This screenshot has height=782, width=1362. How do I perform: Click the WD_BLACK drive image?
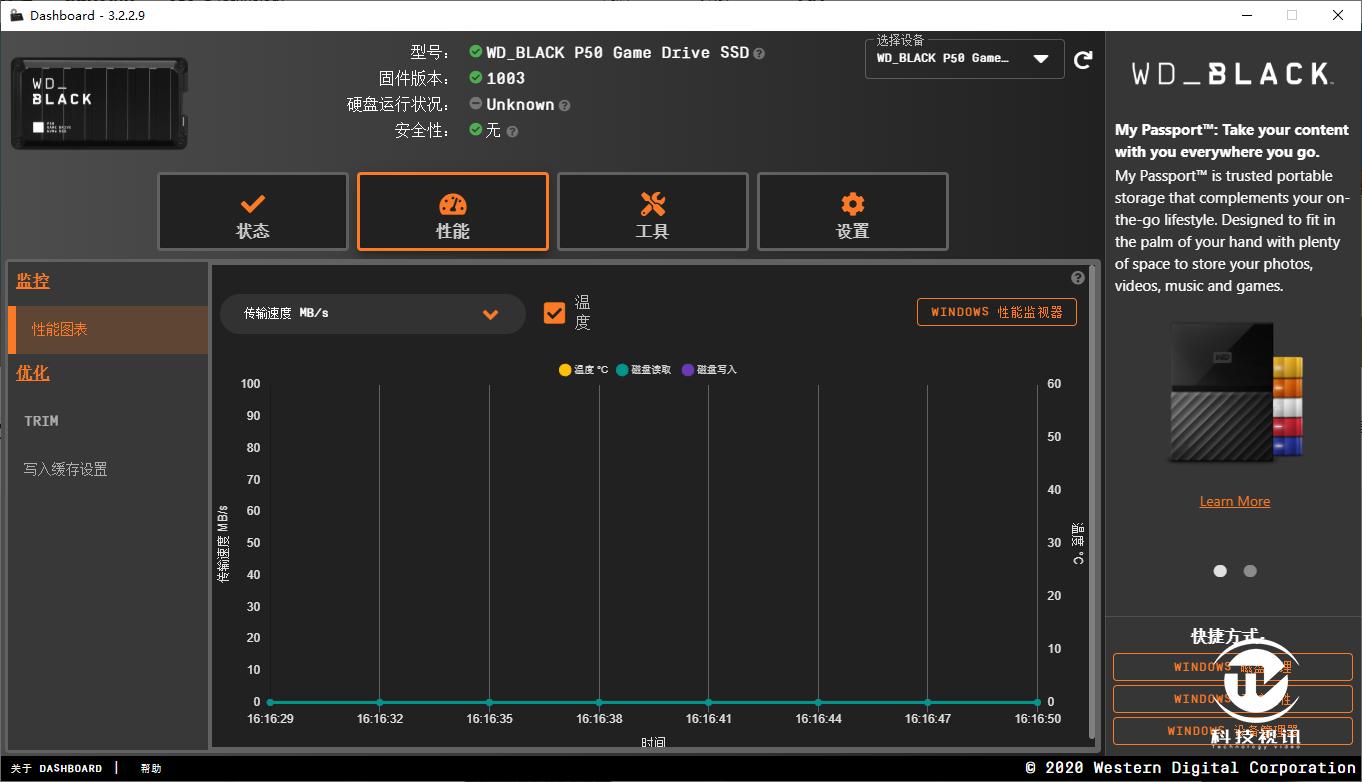[x=99, y=104]
